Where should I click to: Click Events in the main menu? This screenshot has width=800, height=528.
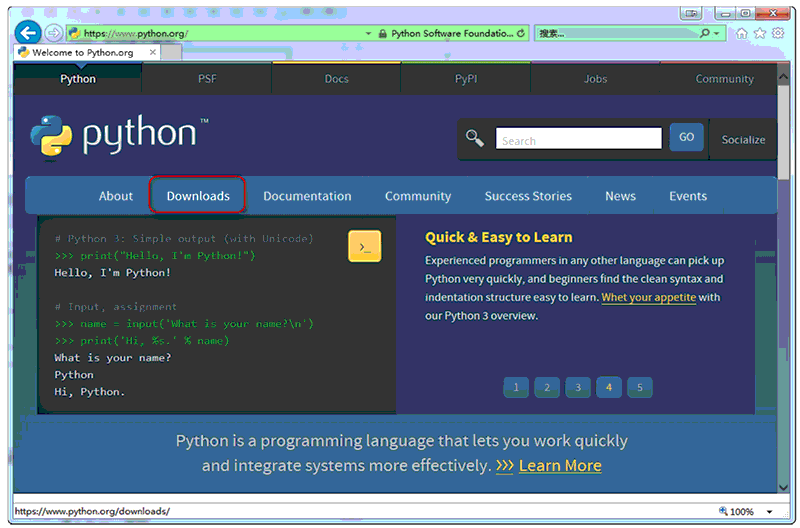click(x=688, y=196)
